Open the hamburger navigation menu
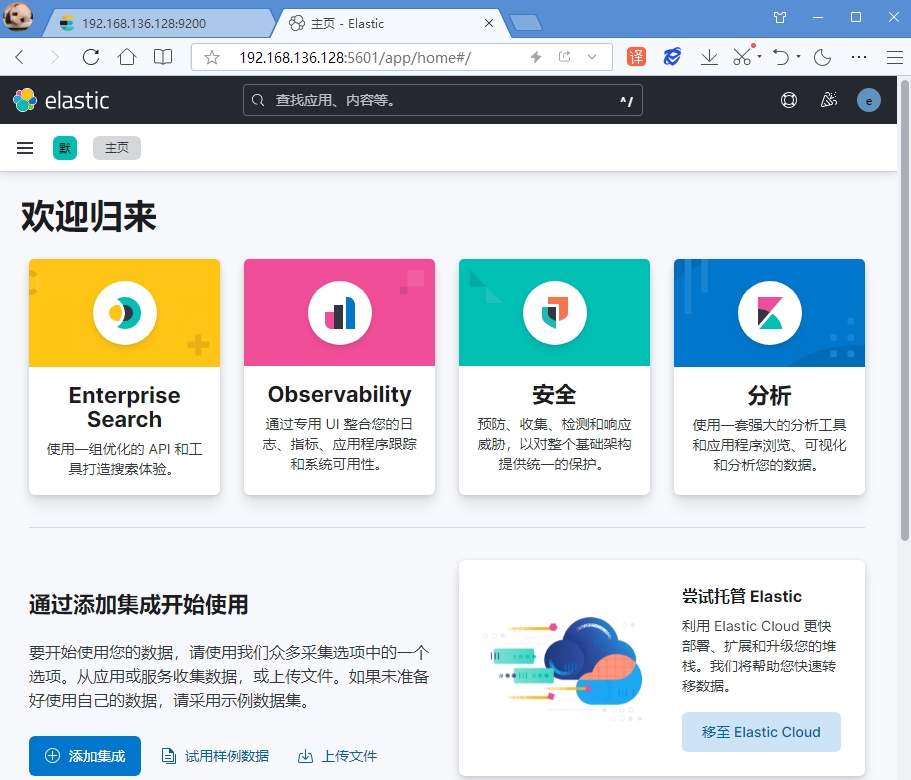 pos(25,148)
